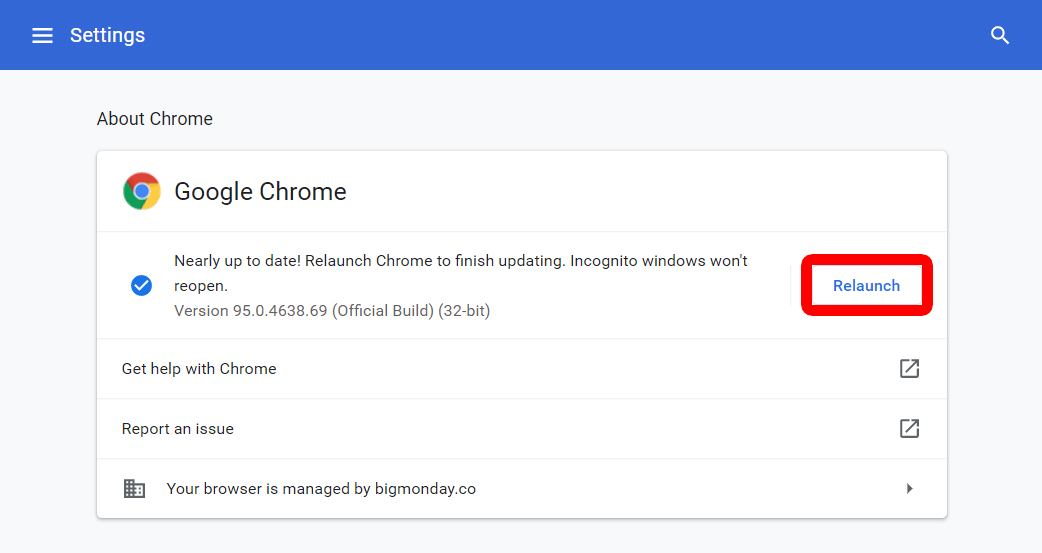Click external link icon for Report an issue
Image resolution: width=1042 pixels, height=553 pixels.
[909, 428]
